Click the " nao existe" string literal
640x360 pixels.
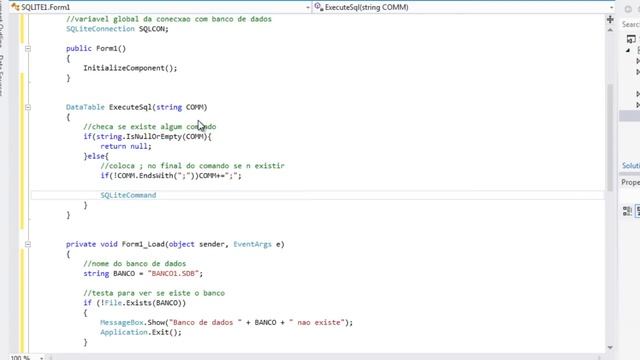317,323
